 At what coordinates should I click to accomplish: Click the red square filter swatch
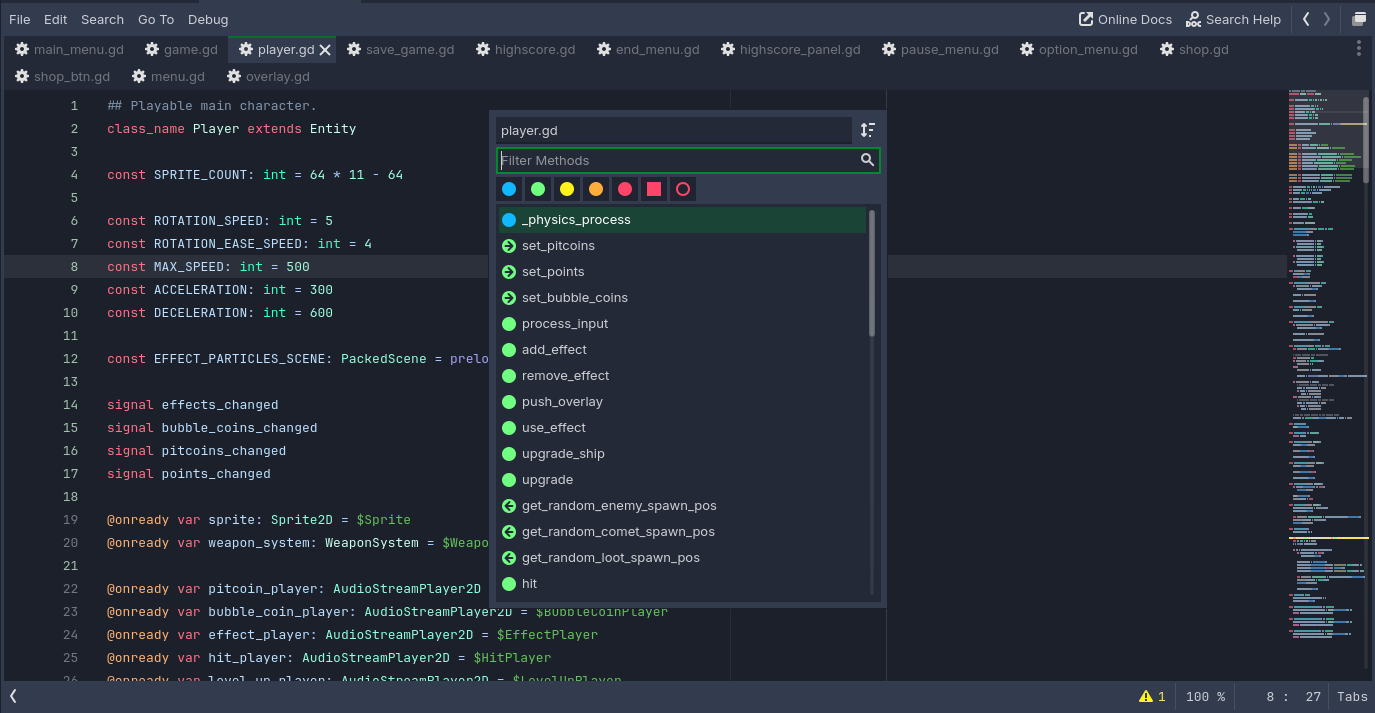(654, 188)
